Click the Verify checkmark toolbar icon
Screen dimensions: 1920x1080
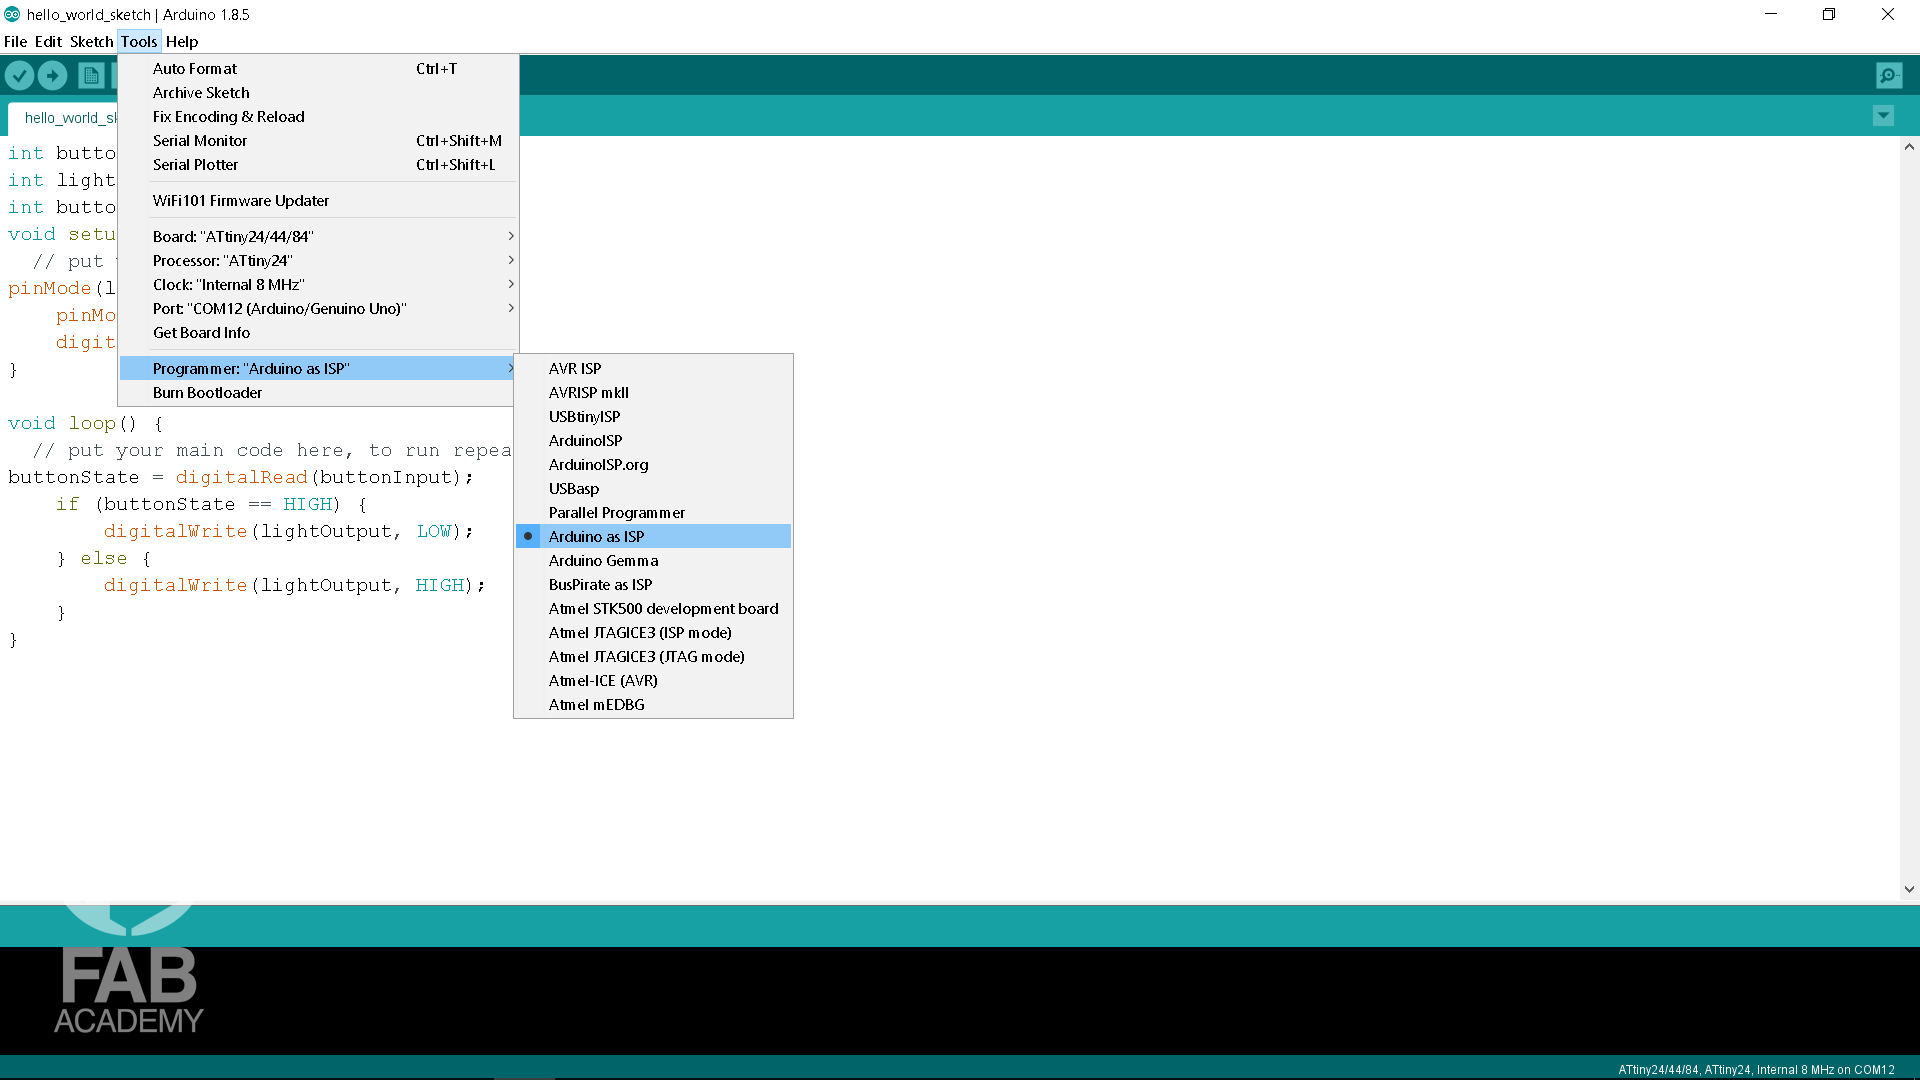point(19,76)
